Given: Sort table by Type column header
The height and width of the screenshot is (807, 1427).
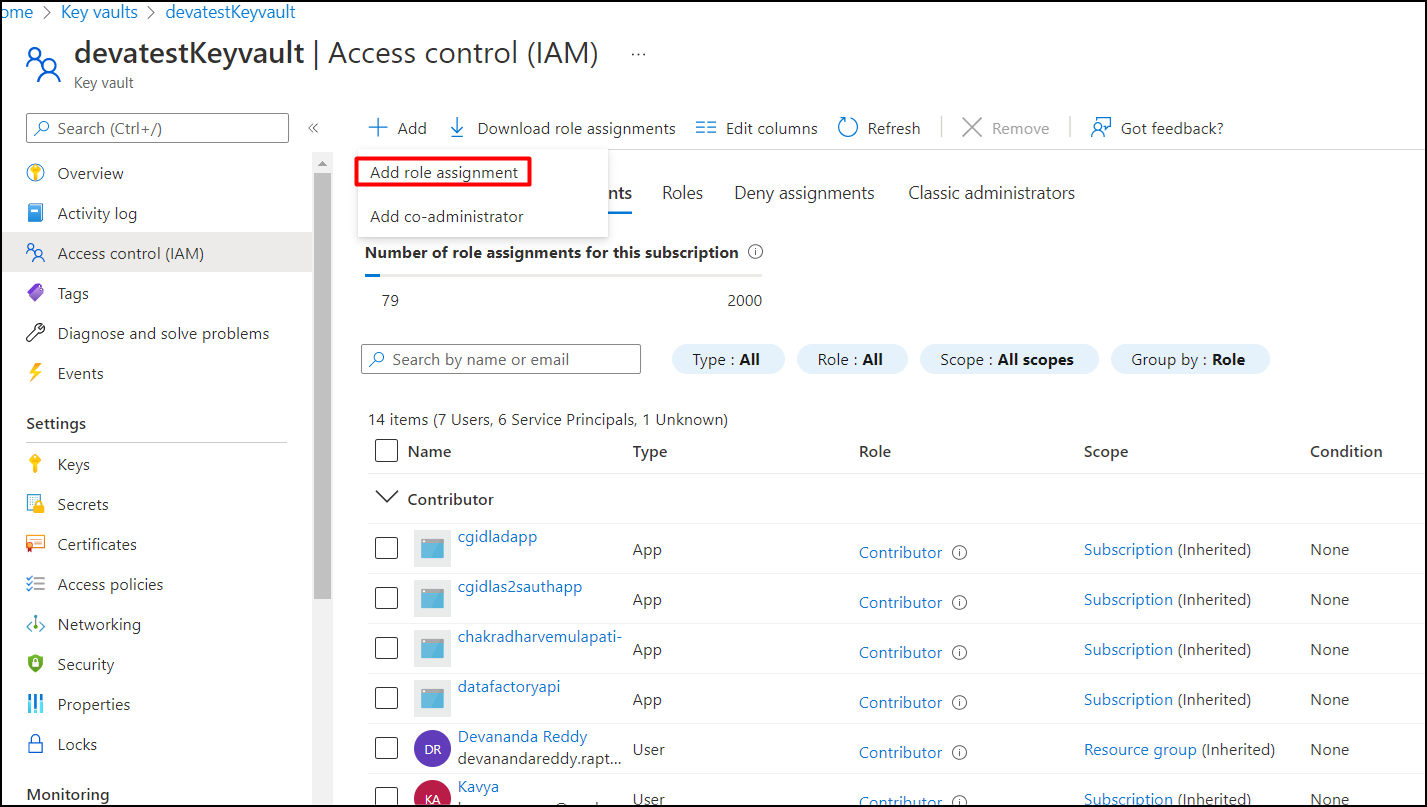Looking at the screenshot, I should pos(650,451).
